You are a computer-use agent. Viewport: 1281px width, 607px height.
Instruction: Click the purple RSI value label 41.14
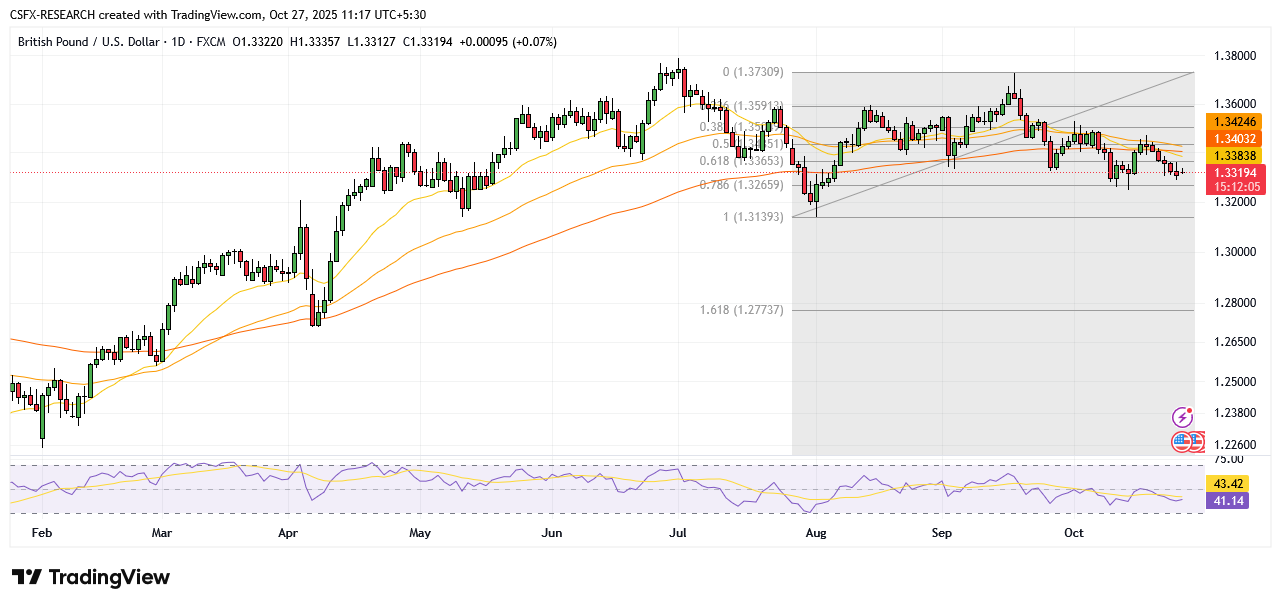point(1228,501)
